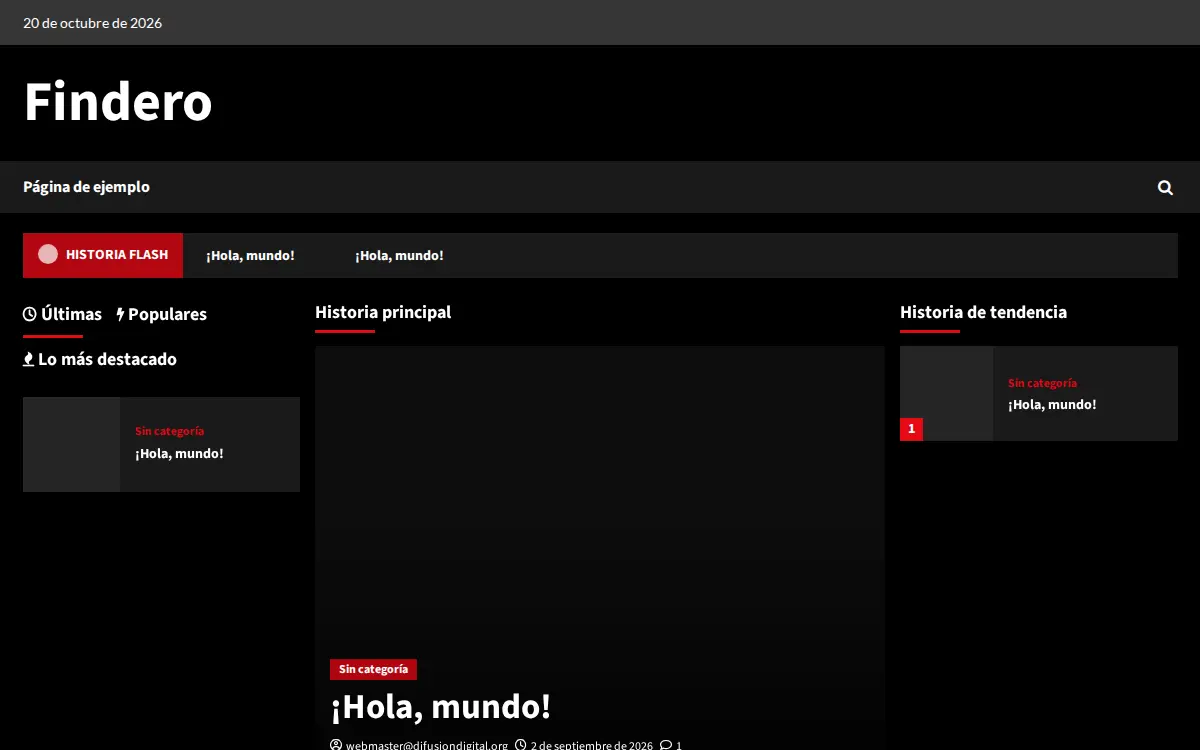Open Página de ejemplo menu item

(x=87, y=187)
